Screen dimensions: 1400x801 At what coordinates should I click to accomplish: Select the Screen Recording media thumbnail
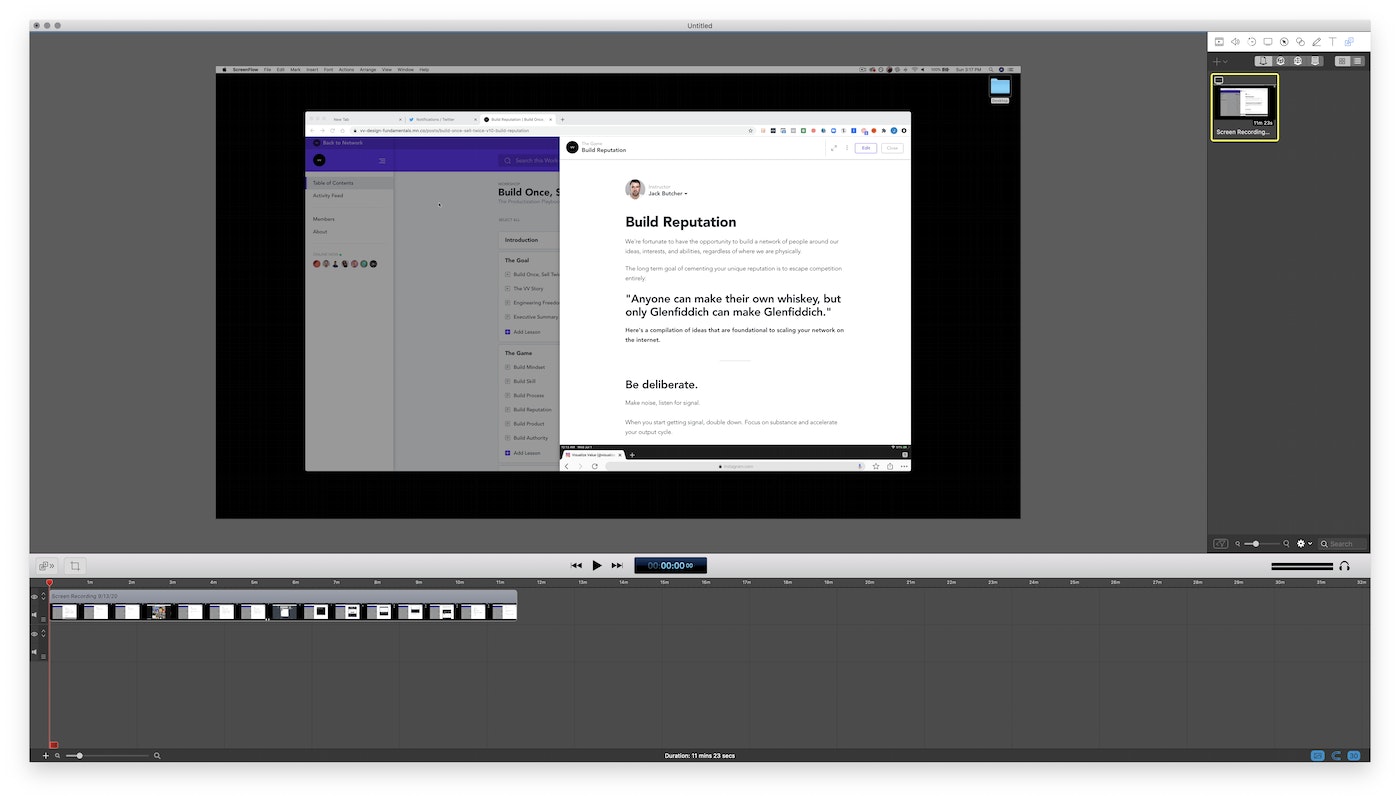point(1244,107)
